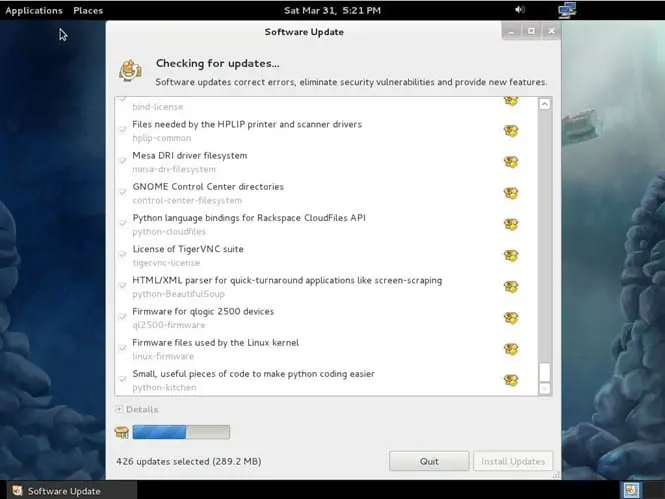Screen dimensions: 665x499
Task: Click the scrollbar up arrow in update list
Action: pyautogui.click(x=545, y=104)
